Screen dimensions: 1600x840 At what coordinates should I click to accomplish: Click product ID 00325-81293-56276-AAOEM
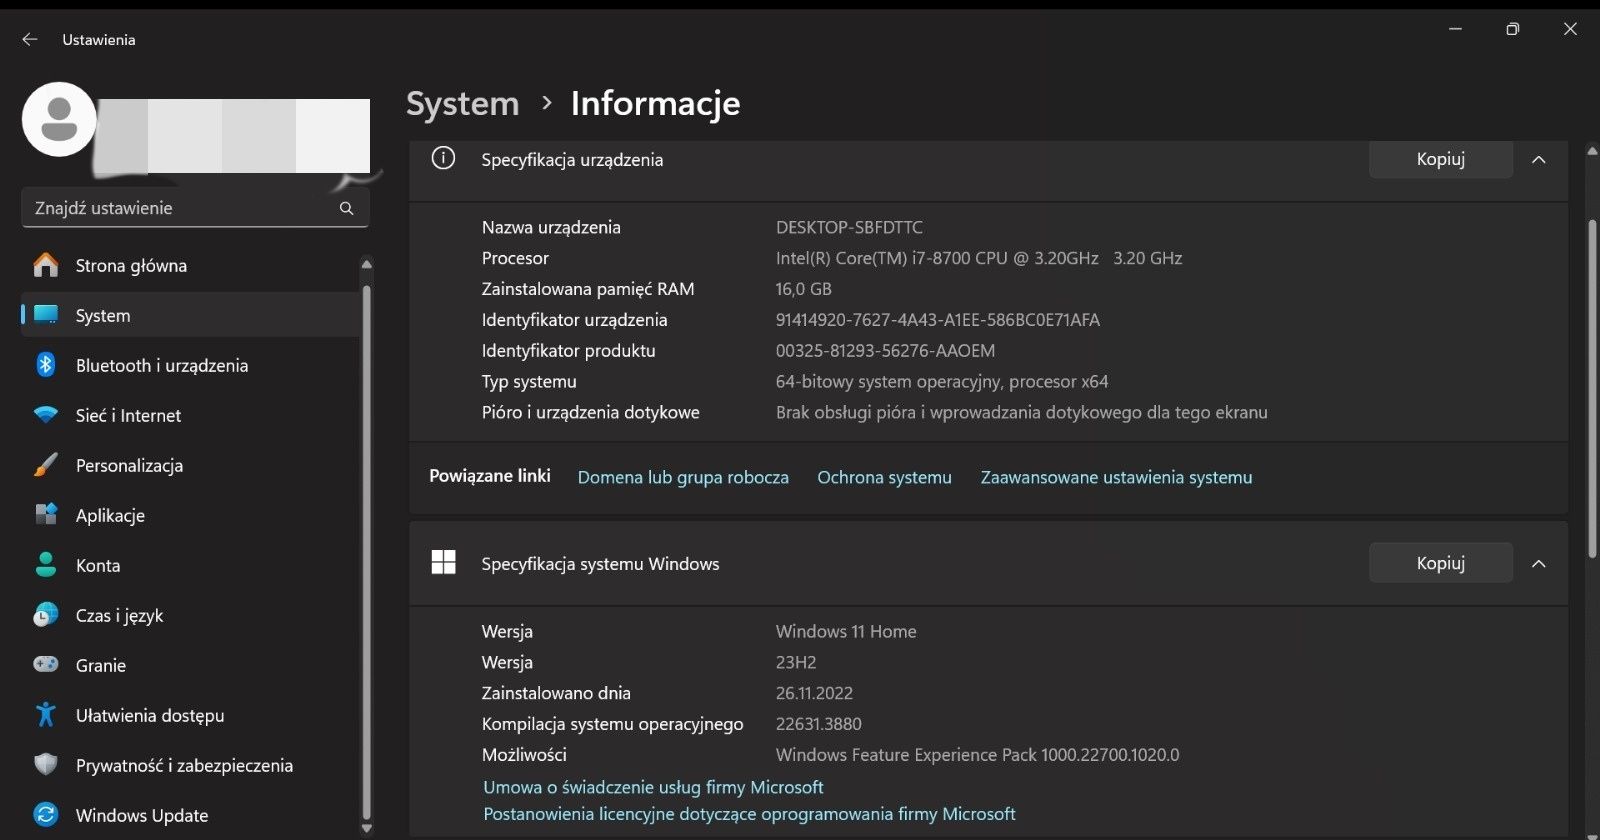tap(885, 351)
